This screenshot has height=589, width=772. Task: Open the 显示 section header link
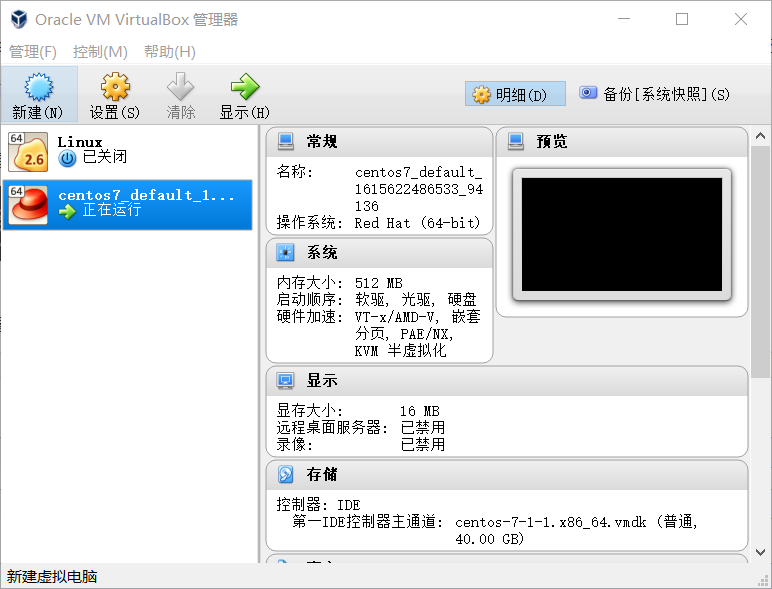point(322,381)
